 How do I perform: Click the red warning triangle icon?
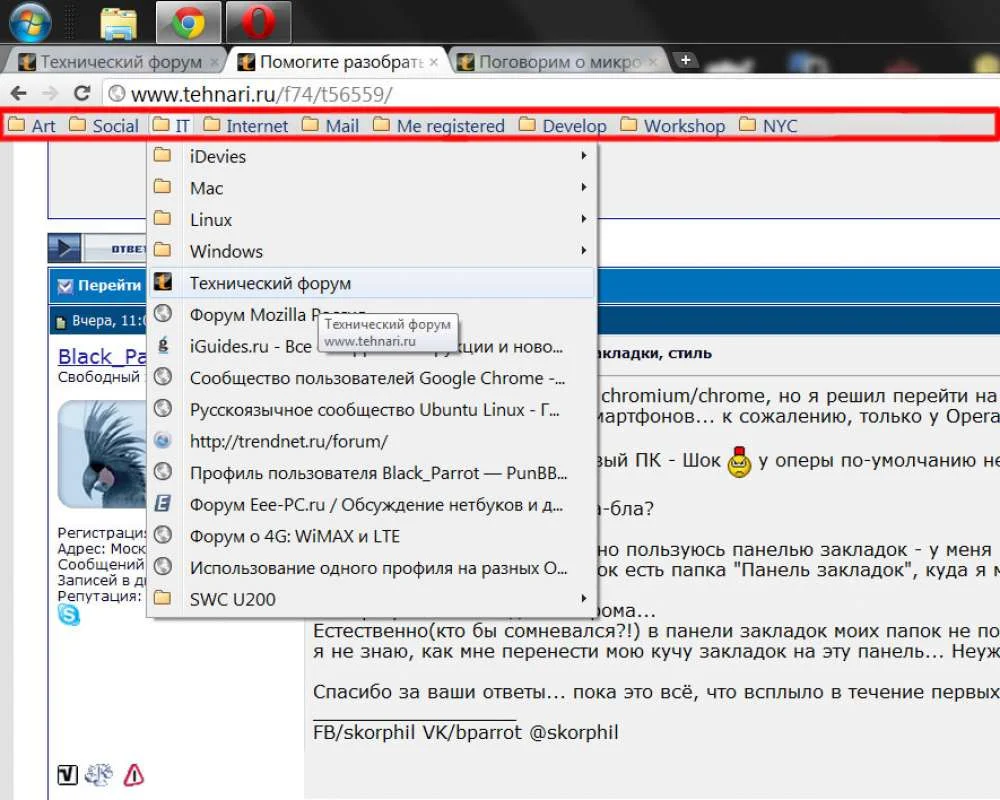pyautogui.click(x=133, y=774)
